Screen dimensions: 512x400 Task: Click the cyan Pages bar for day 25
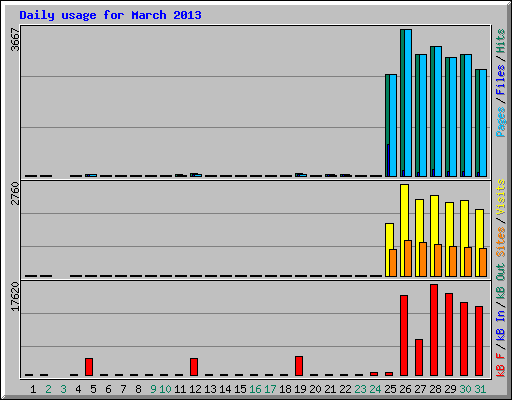click(x=393, y=125)
